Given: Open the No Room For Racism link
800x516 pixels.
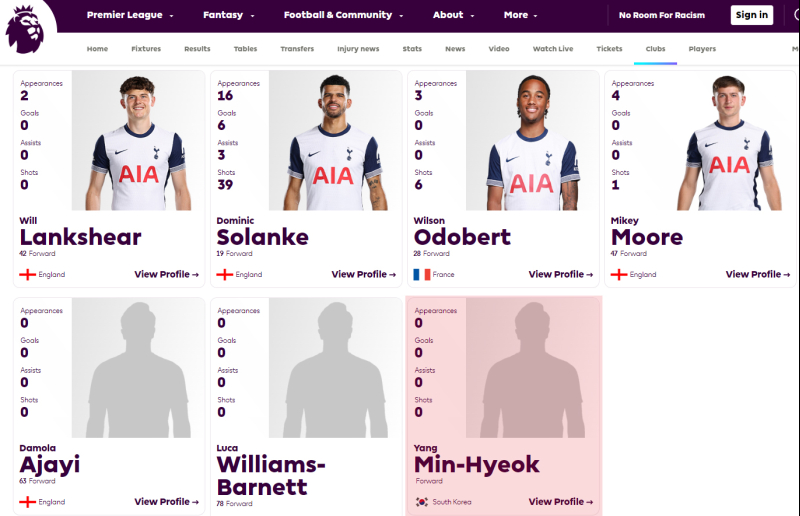Looking at the screenshot, I should [x=662, y=15].
